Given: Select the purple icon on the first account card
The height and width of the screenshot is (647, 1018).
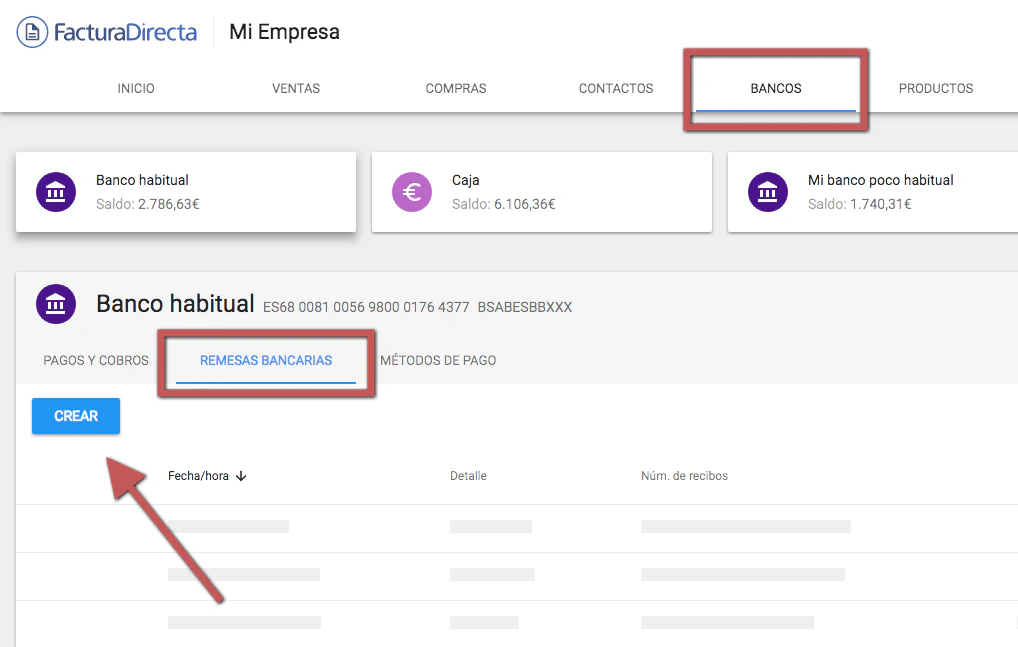Looking at the screenshot, I should point(55,191).
